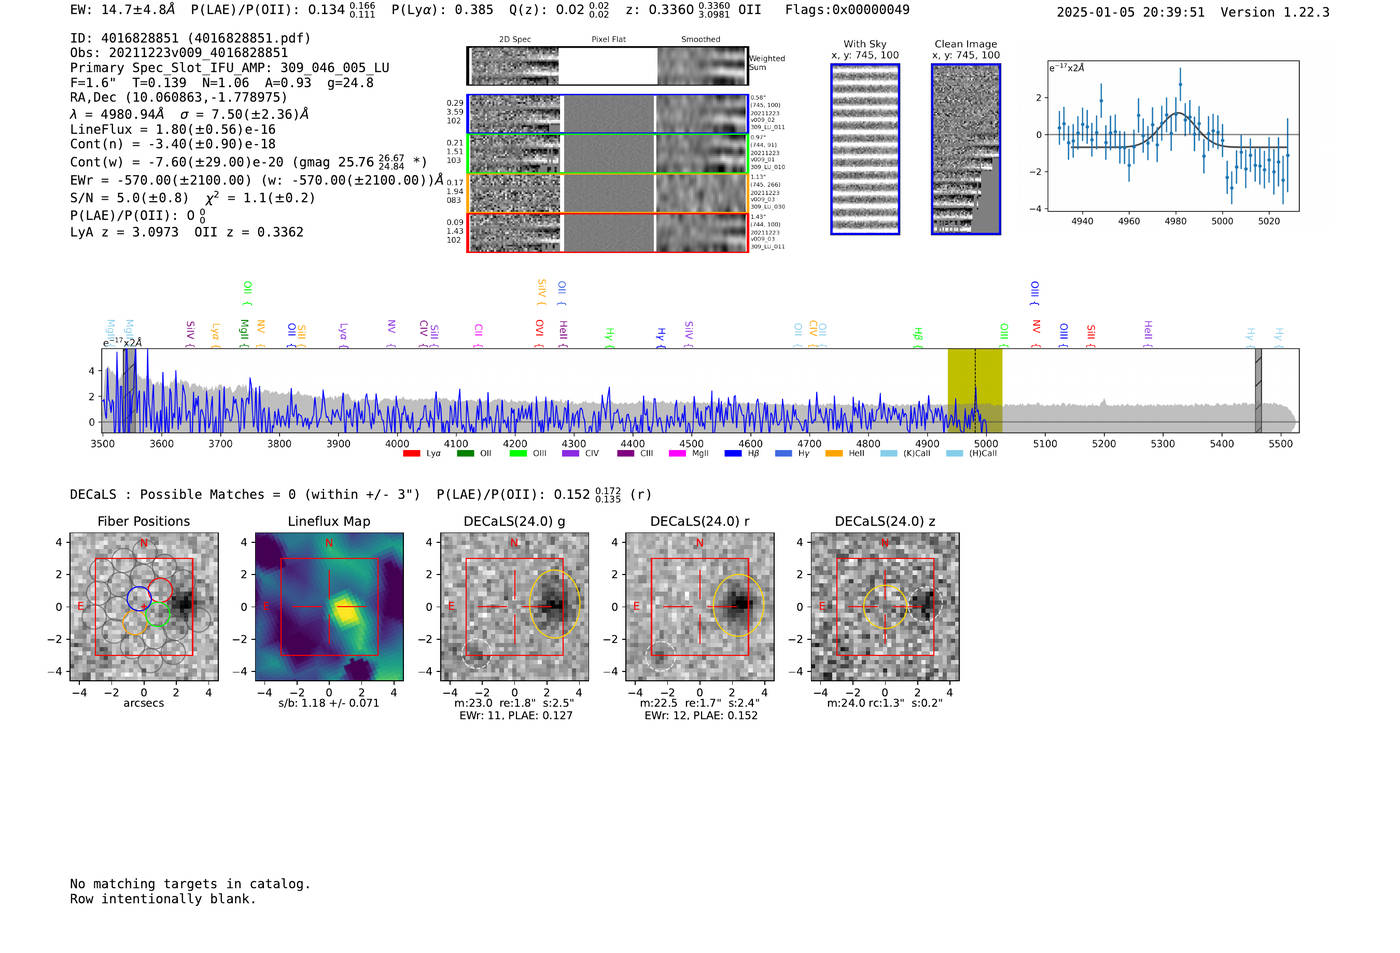Click the DECaLS Possible Matches = 0 text
This screenshot has width=1400, height=953.
[245, 494]
